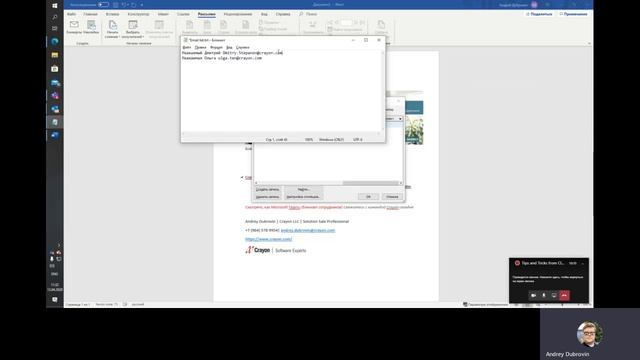
Task: Toggle the AutoSave switch in Word title bar
Action: [x=104, y=4]
